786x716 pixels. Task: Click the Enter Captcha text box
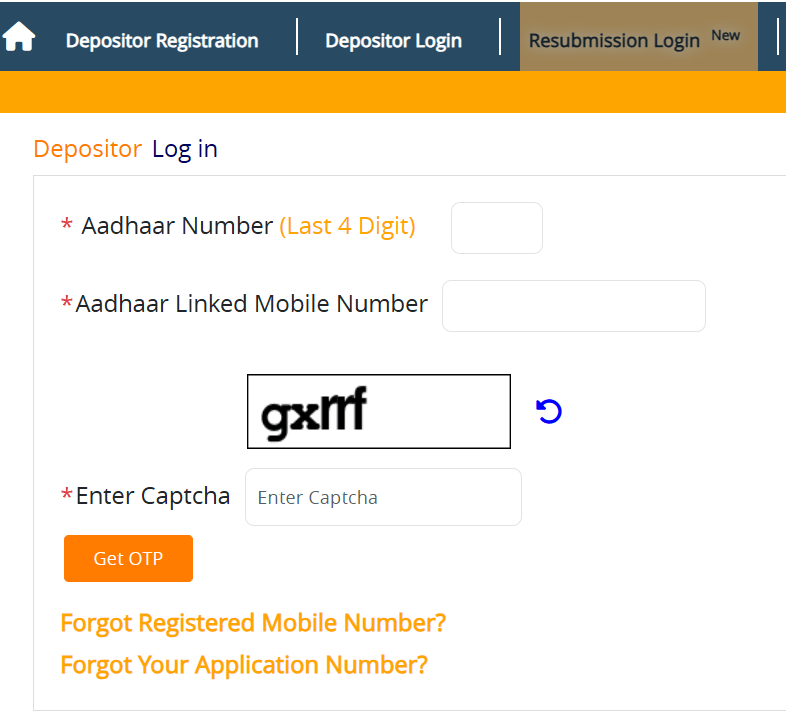383,497
